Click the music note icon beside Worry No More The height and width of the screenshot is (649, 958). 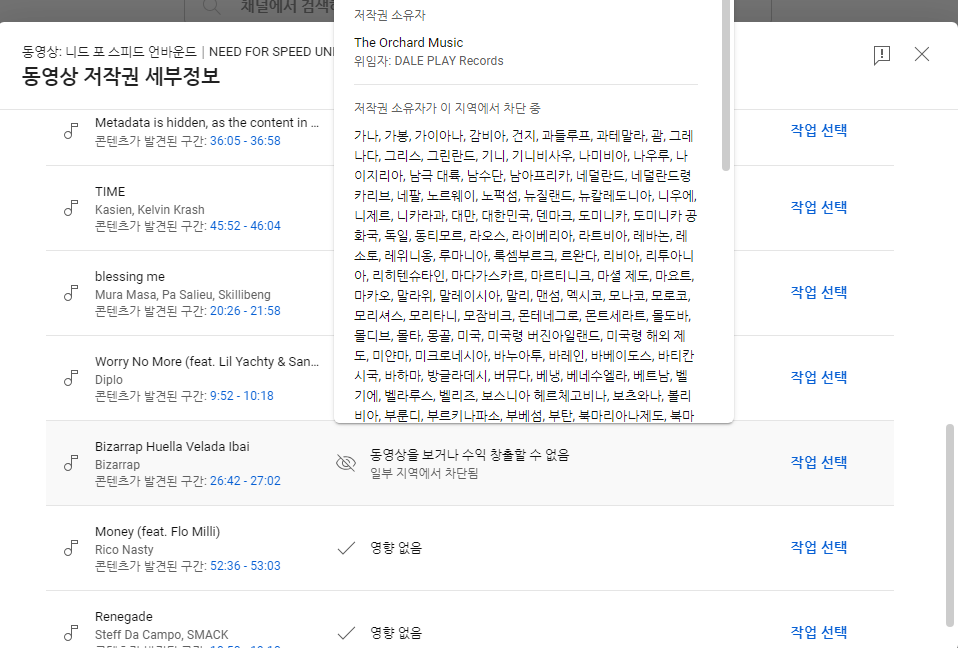coord(71,378)
